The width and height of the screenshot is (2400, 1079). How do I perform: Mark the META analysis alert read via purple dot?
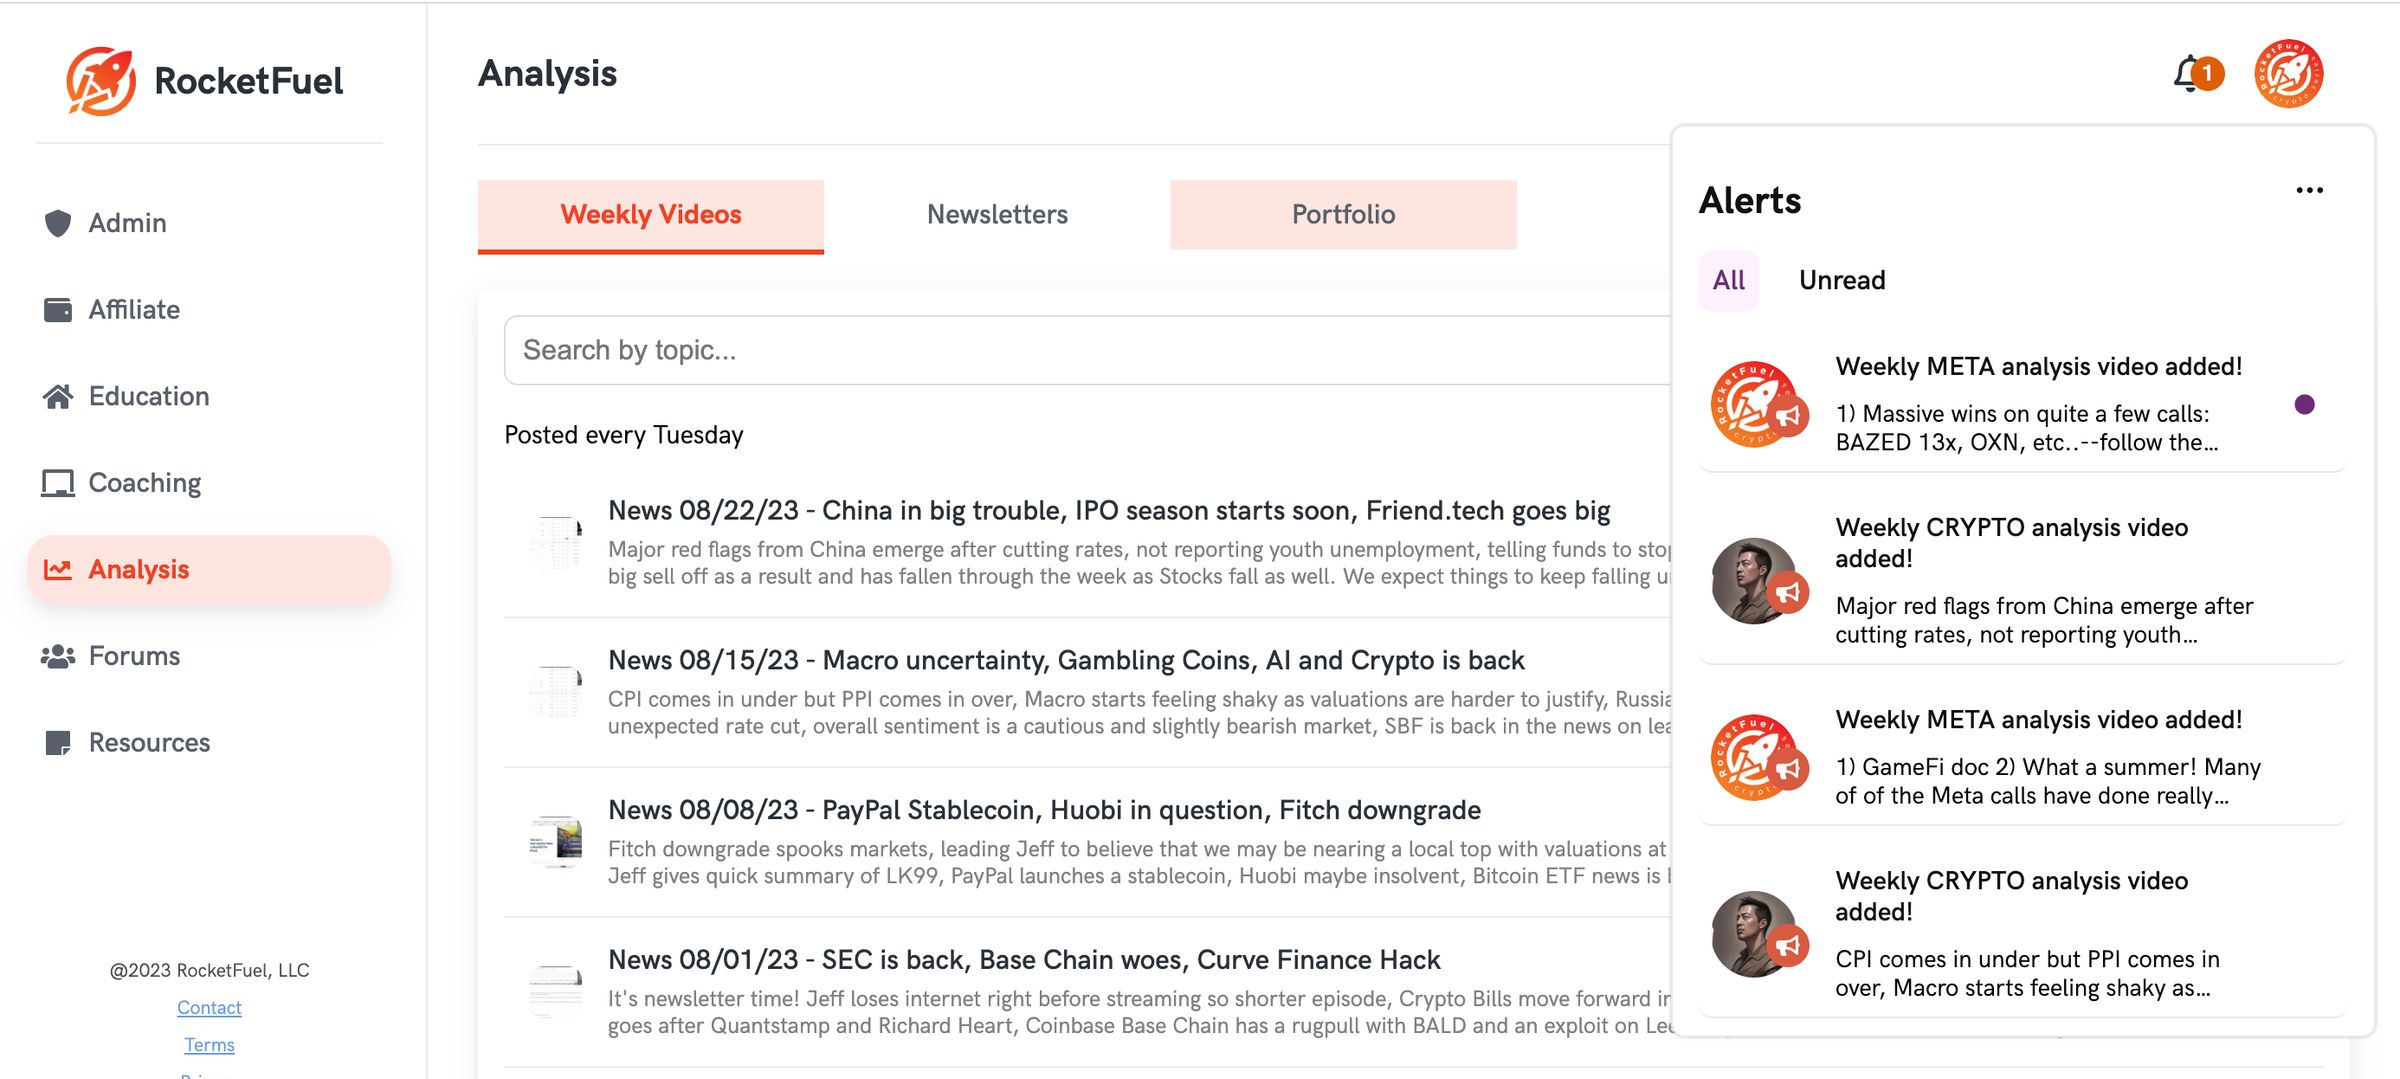(x=2303, y=404)
